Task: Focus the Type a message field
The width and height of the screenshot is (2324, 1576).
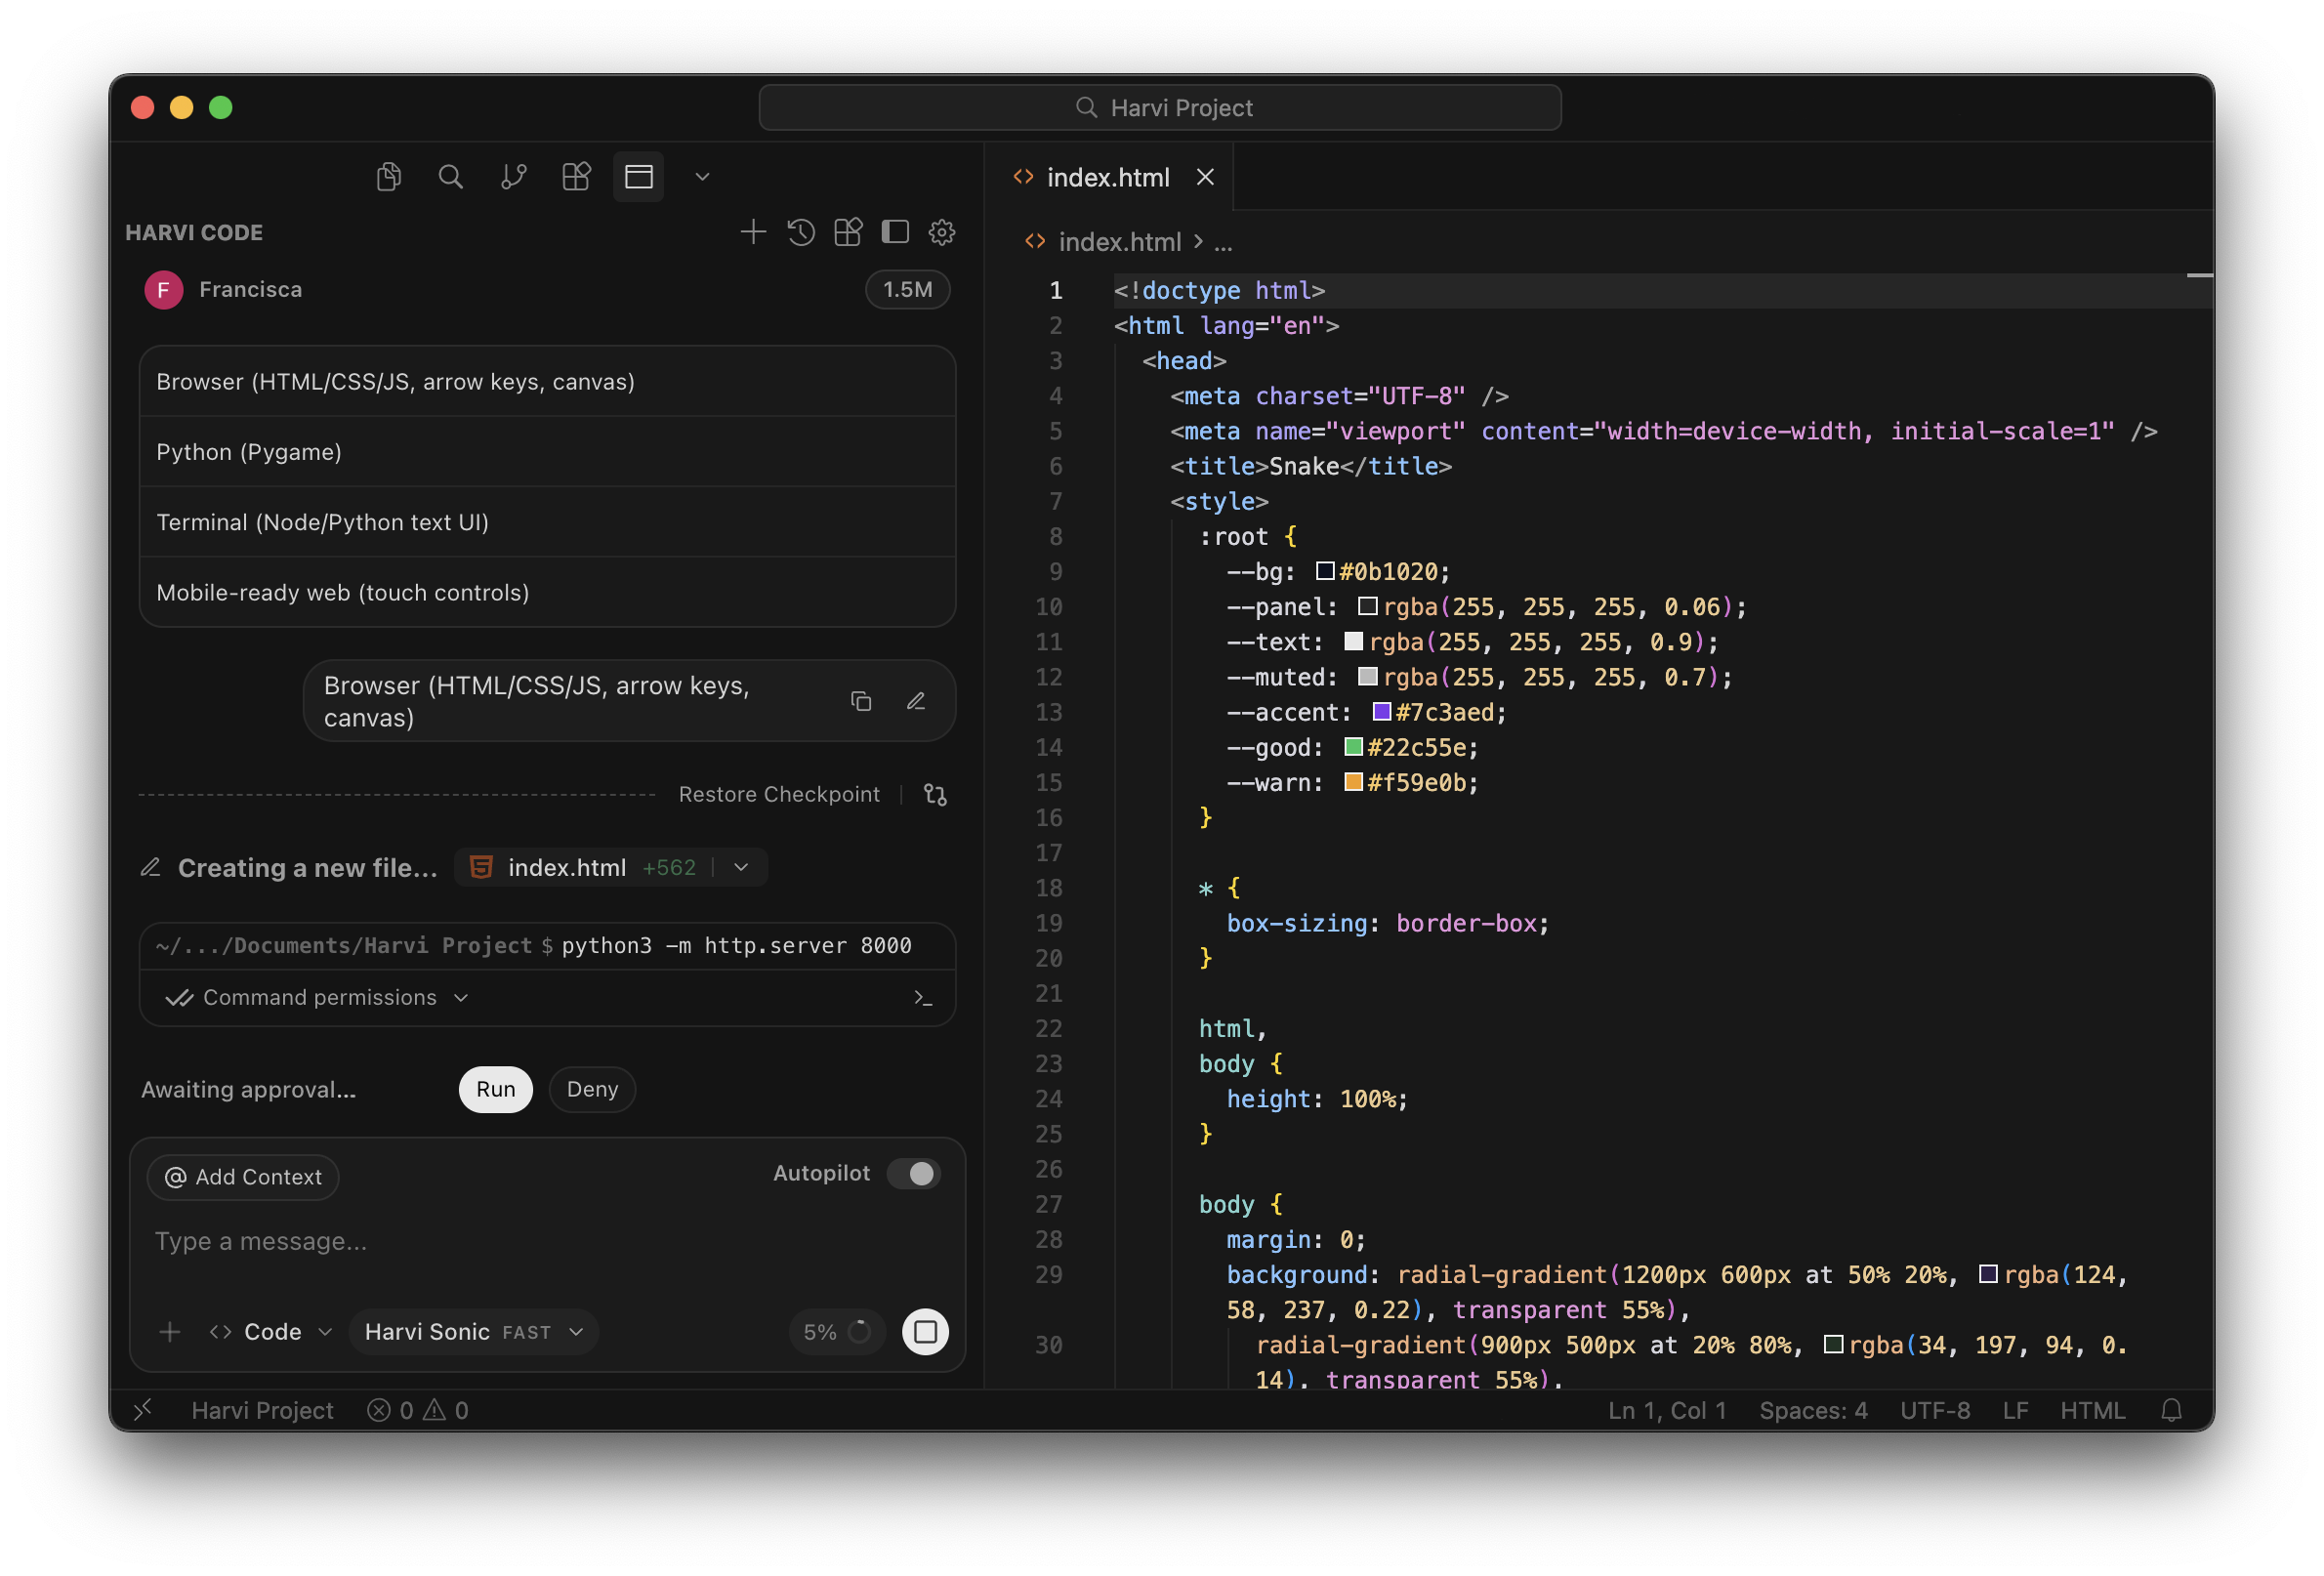Action: point(548,1241)
